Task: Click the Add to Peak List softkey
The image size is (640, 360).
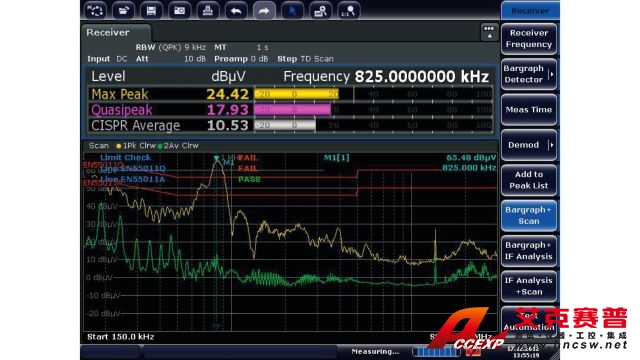Action: [x=529, y=180]
